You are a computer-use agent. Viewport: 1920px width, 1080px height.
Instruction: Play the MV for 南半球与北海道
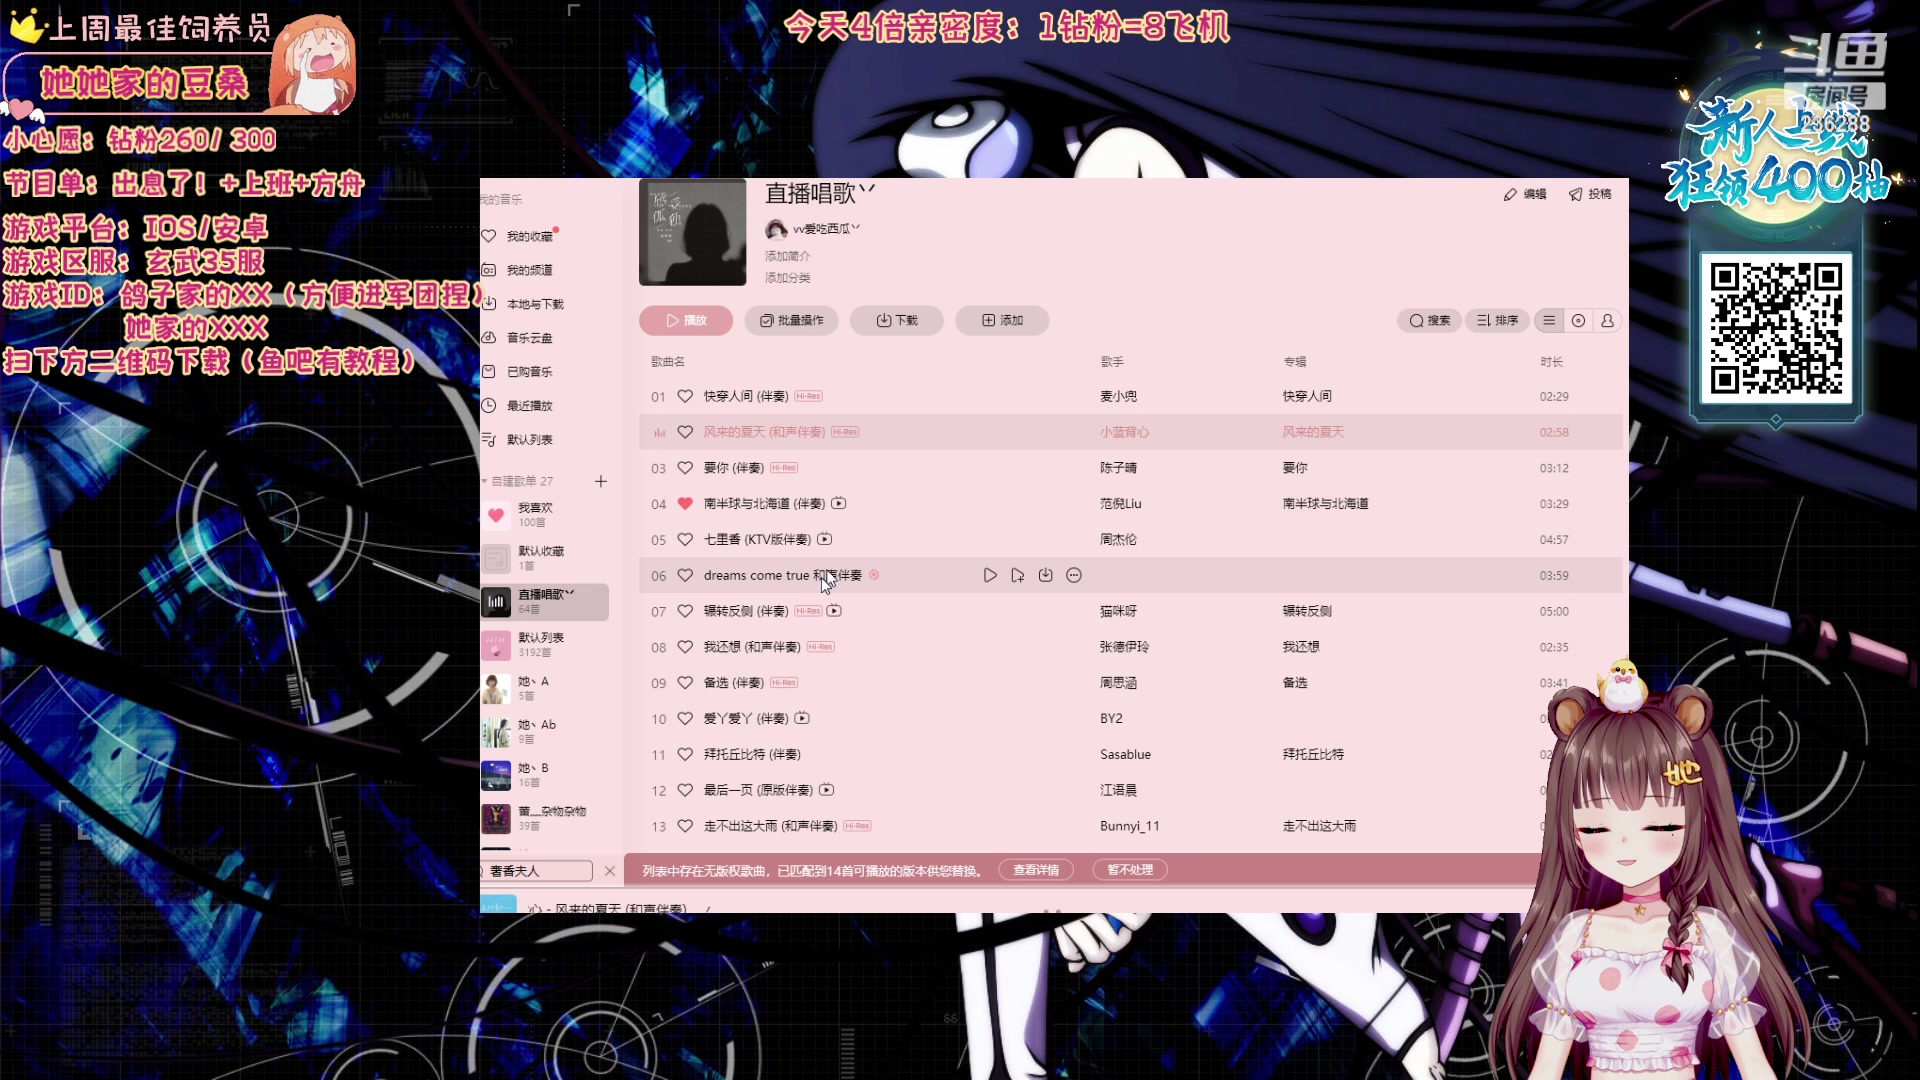point(839,504)
